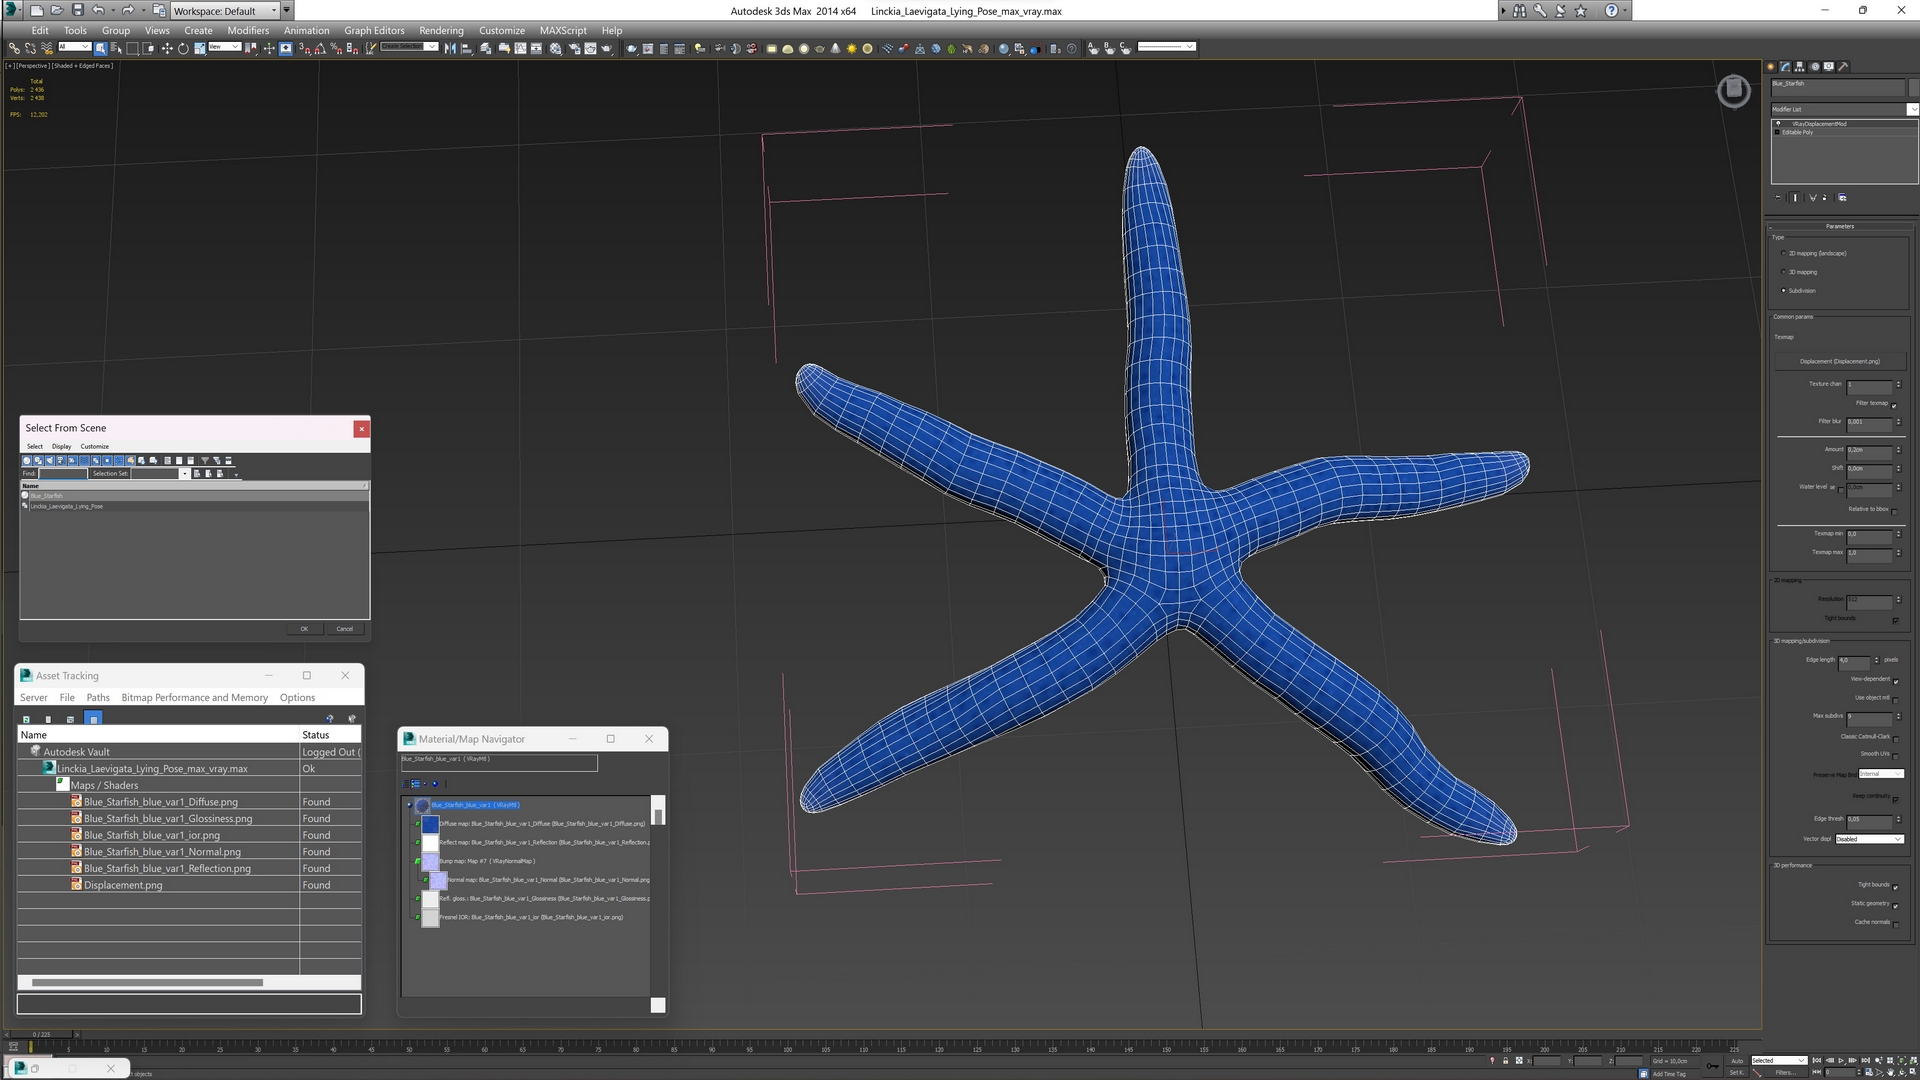Open the Utilities hammer panel tab

[1844, 67]
